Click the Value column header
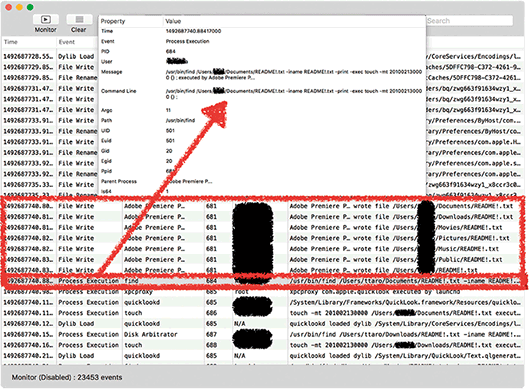The image size is (530, 389). click(173, 21)
